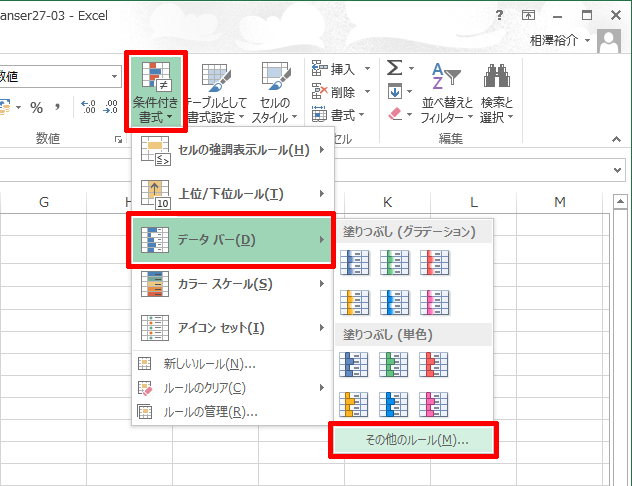
Task: Choose green solid fill data bar
Action: point(394,365)
